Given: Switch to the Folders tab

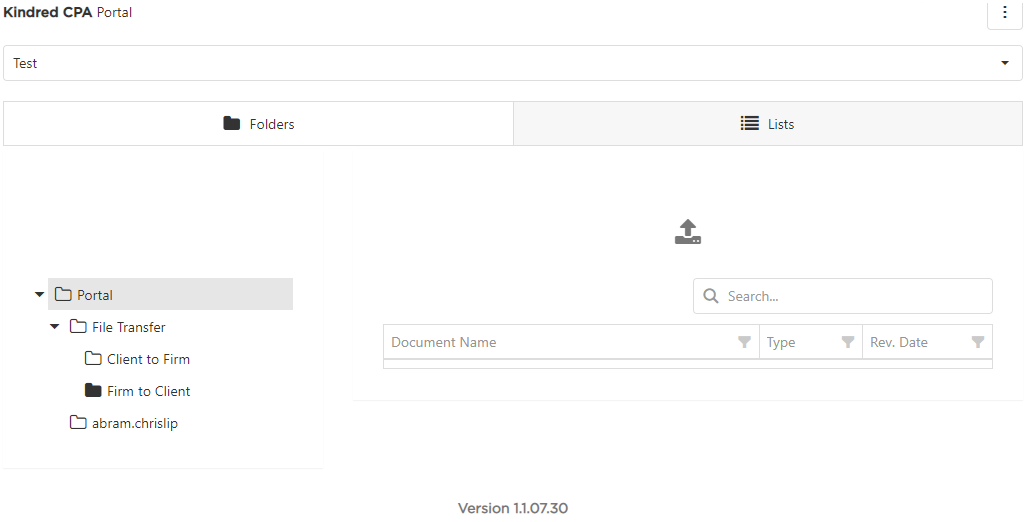Looking at the screenshot, I should (x=258, y=124).
